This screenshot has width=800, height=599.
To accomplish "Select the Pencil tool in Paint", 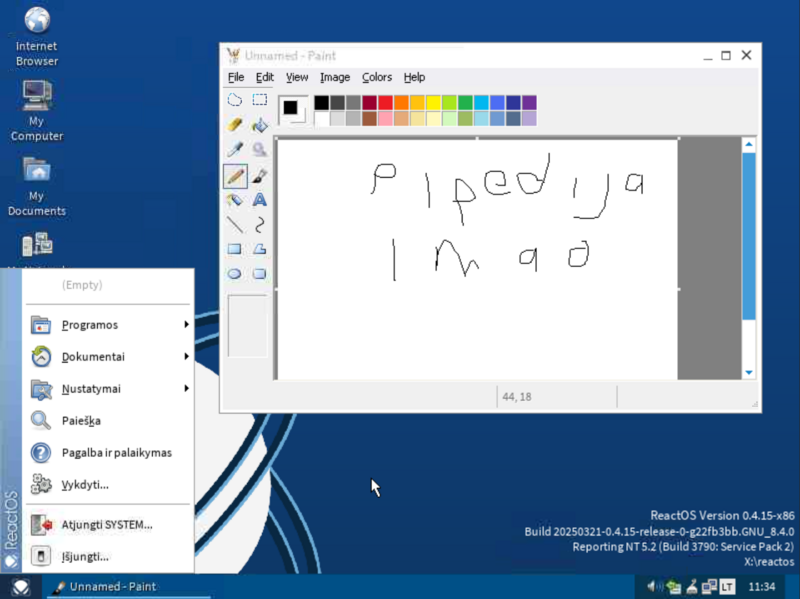I will click(235, 175).
